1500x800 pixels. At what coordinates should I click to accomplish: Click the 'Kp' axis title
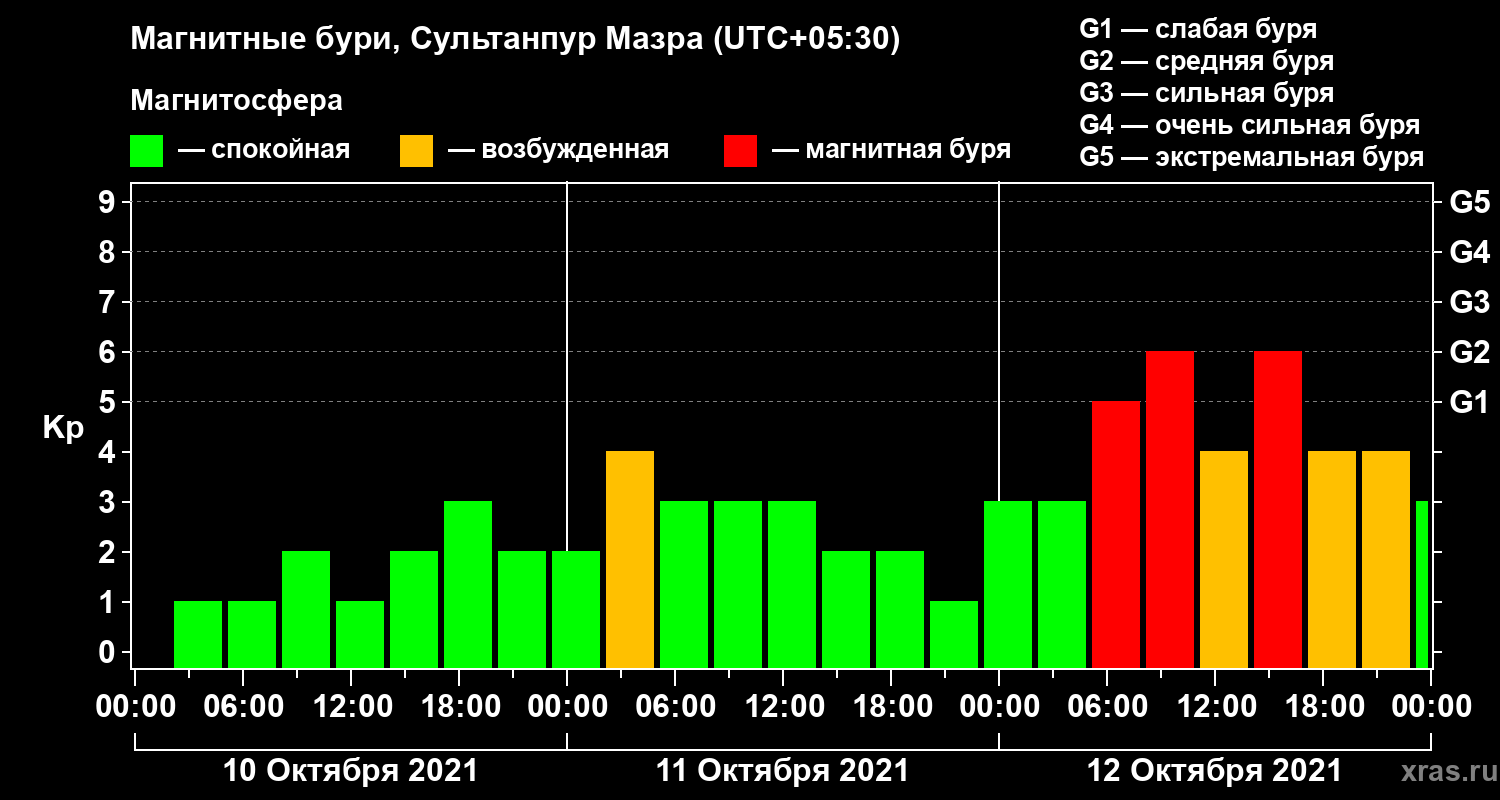pyautogui.click(x=63, y=429)
